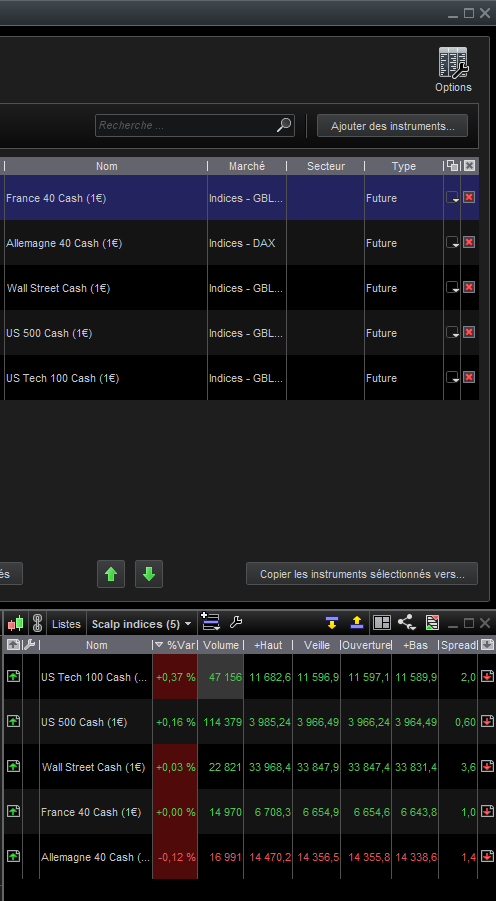This screenshot has height=901, width=496.
Task: Open copy dropdown for US Tech 100 Cash row
Action: coord(452,377)
